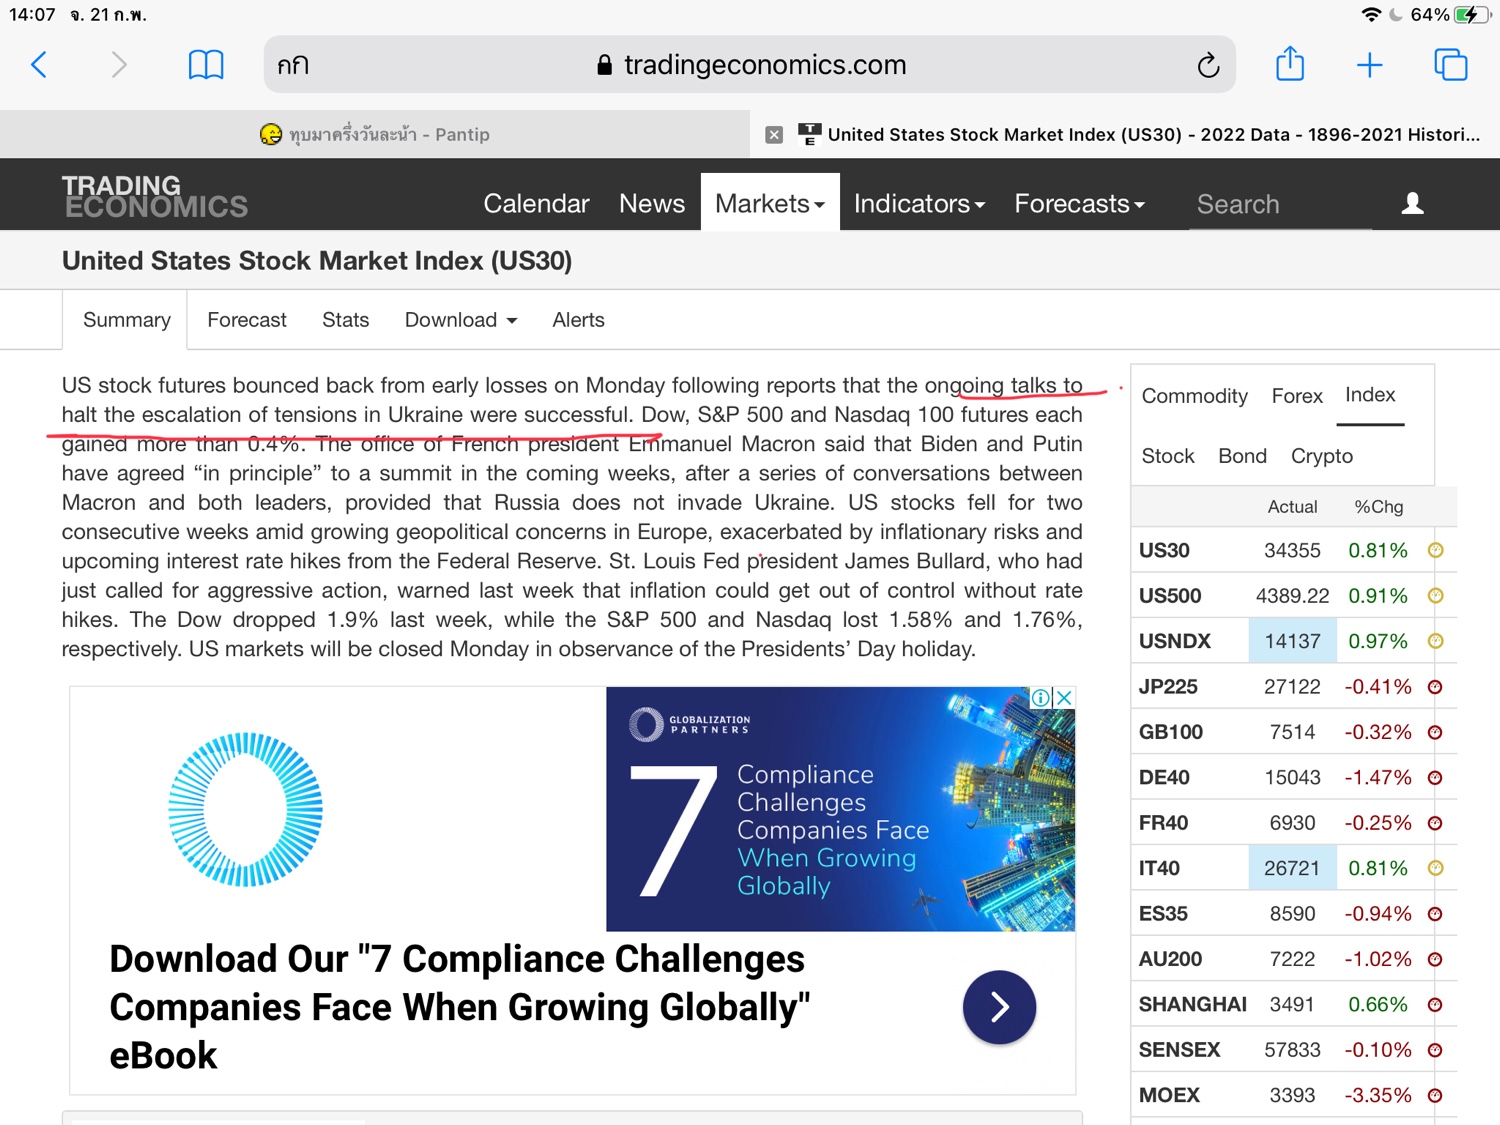Click the clock icon in SHANGHAI row
The width and height of the screenshot is (1500, 1125).
1435,1005
